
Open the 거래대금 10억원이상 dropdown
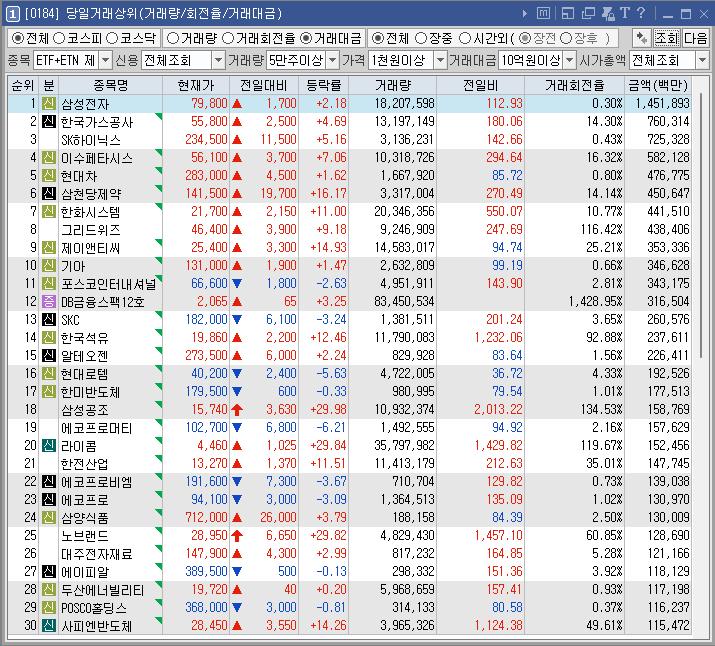[x=570, y=60]
